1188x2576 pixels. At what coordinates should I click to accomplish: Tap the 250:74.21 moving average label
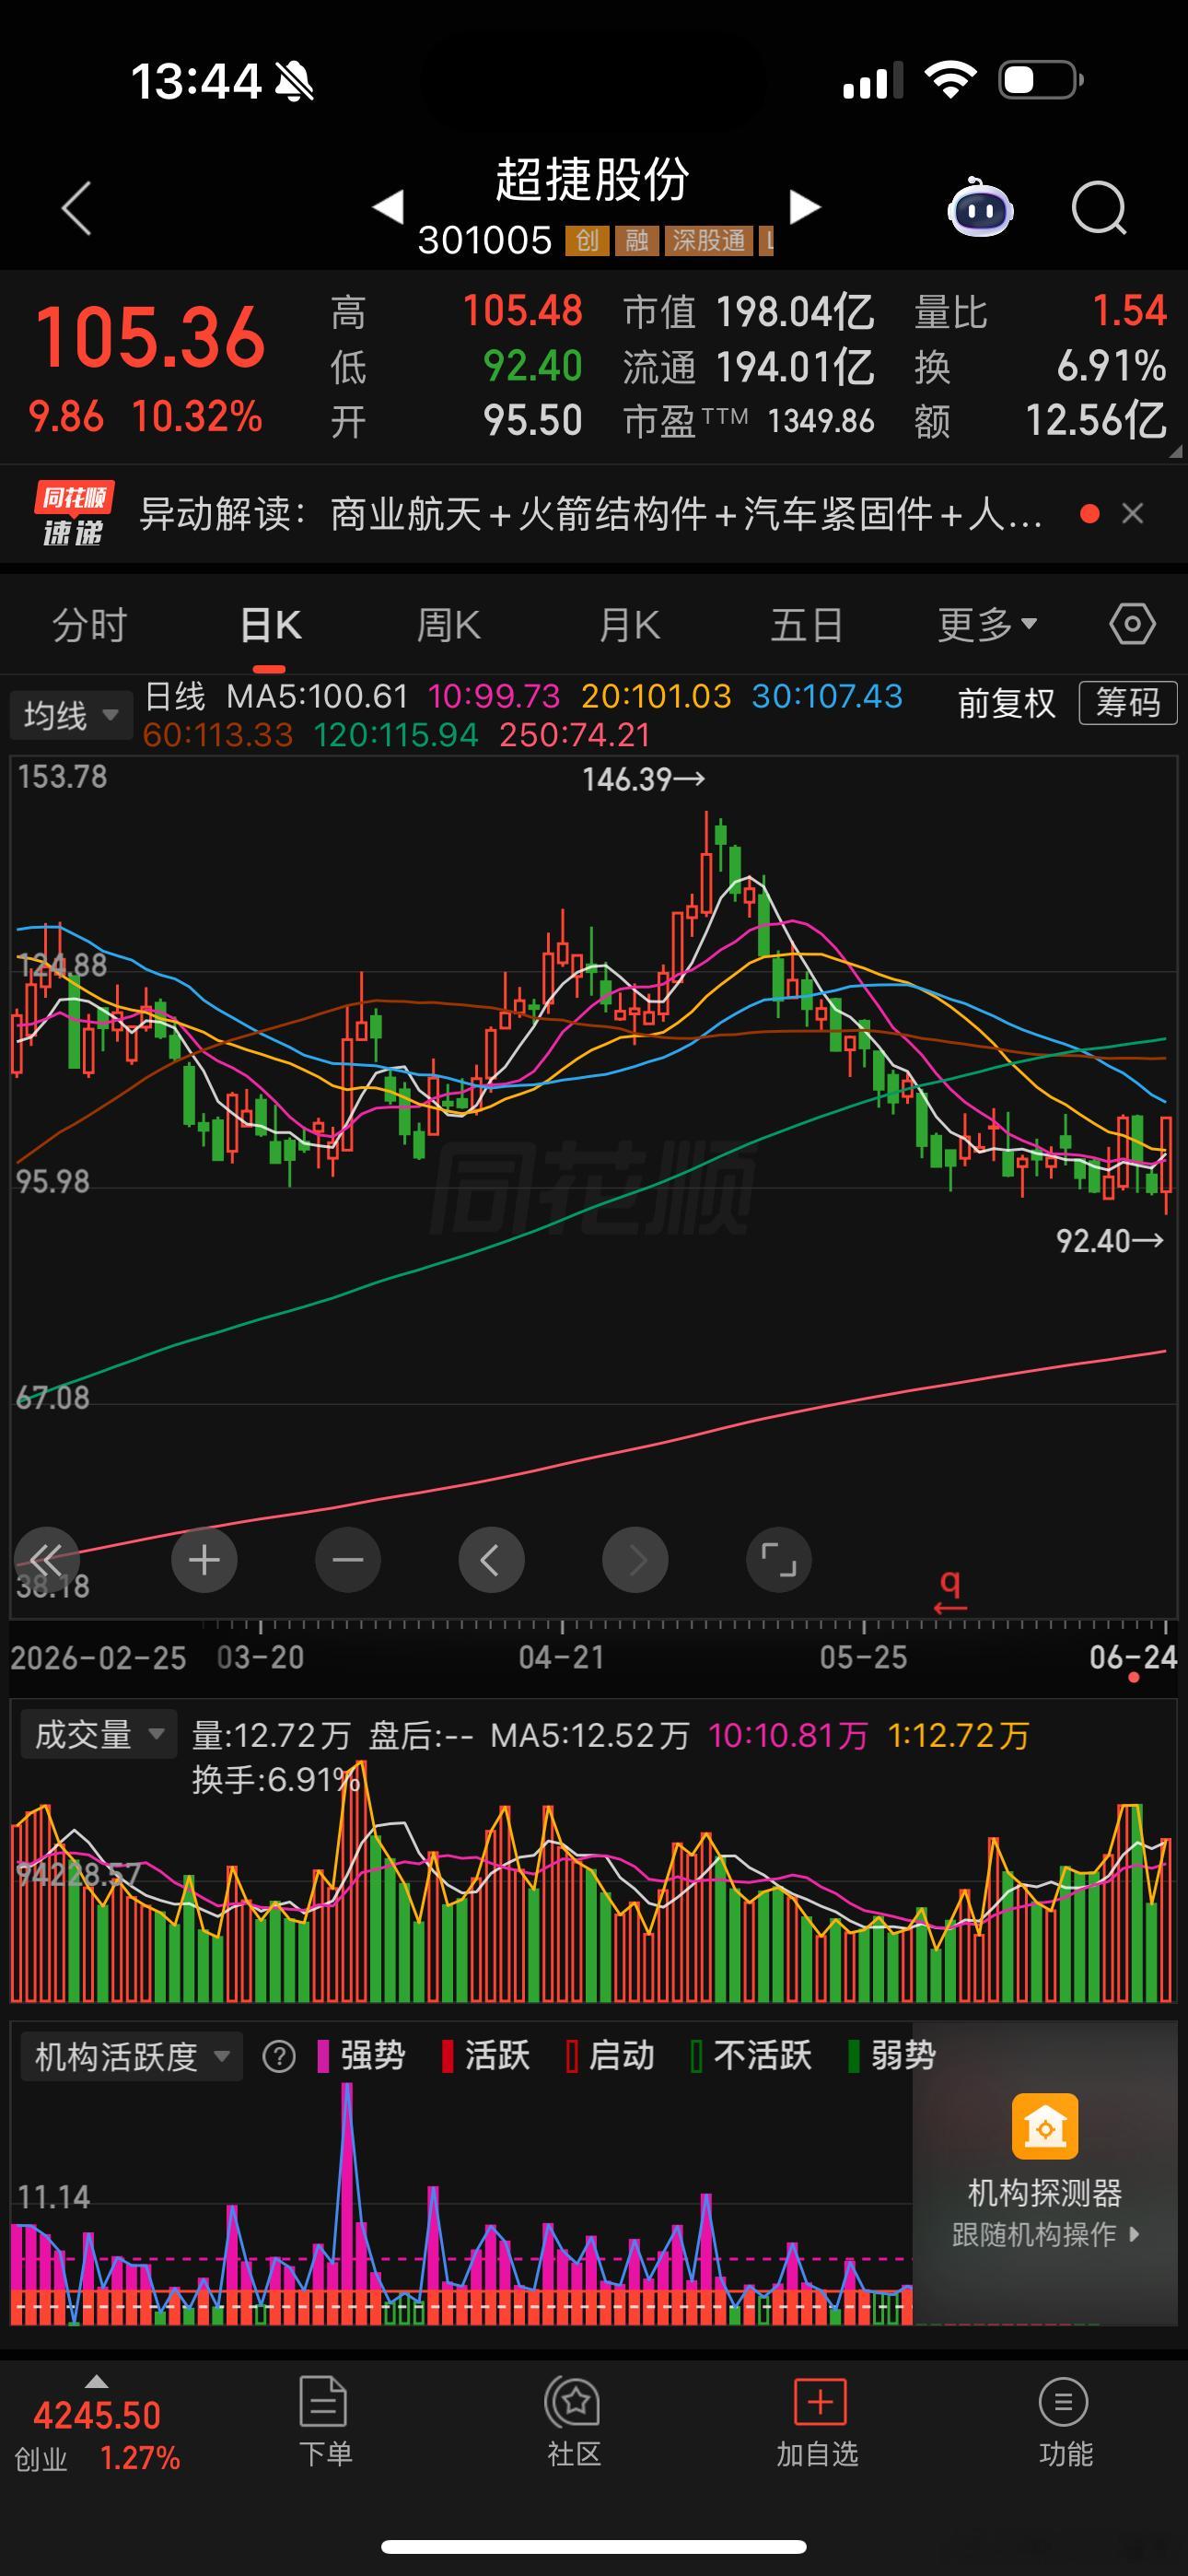(x=575, y=735)
